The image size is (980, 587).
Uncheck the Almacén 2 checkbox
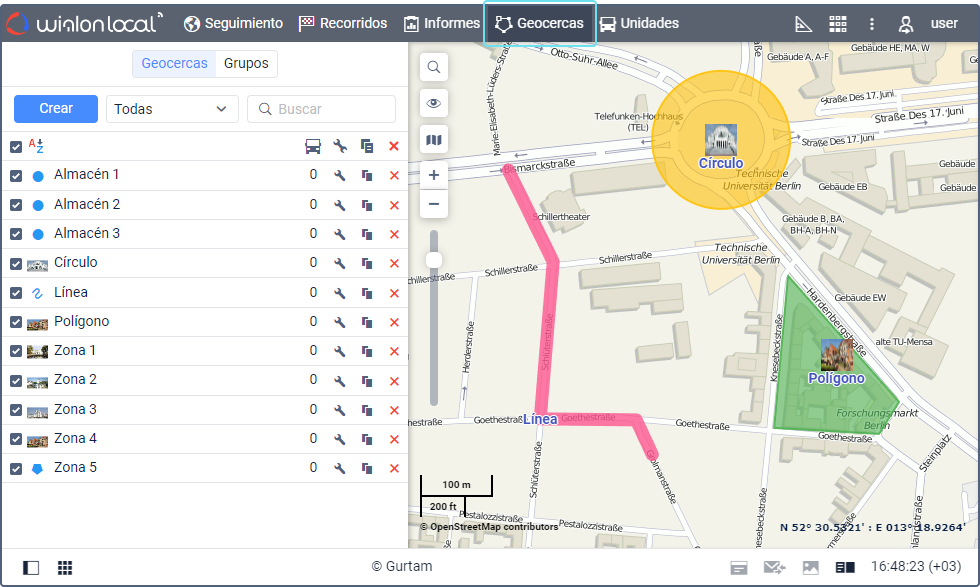coord(16,205)
